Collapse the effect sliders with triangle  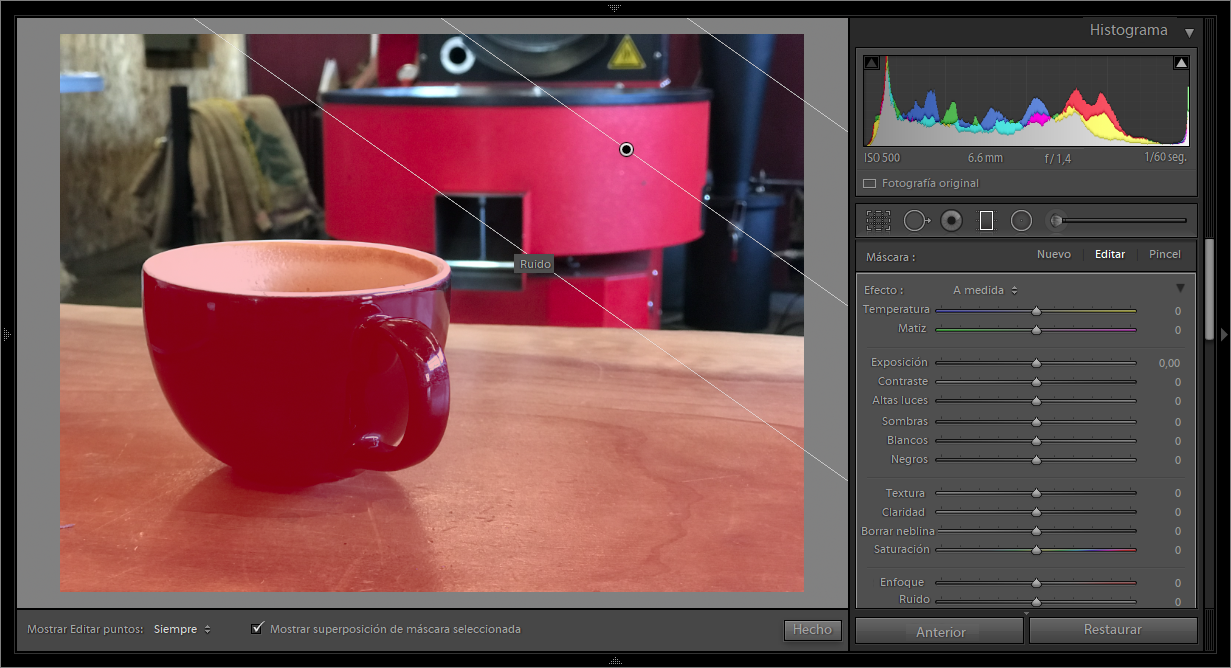1180,289
